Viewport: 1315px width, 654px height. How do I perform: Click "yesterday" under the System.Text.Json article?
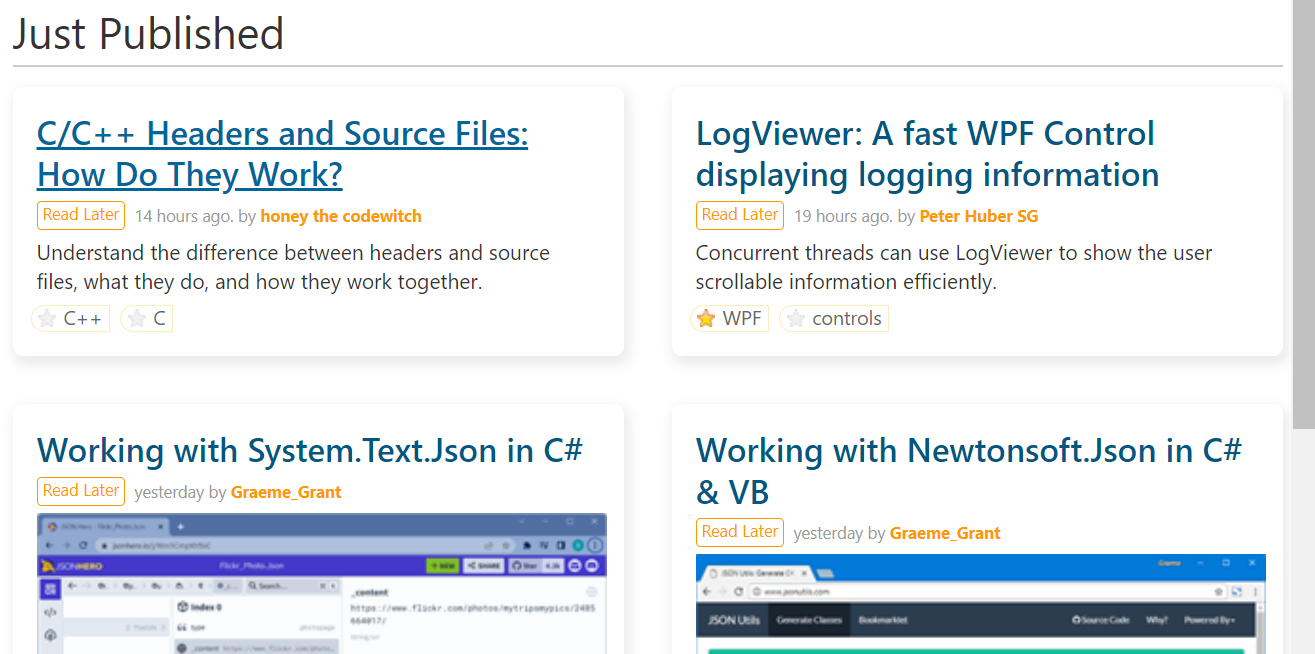tap(169, 492)
